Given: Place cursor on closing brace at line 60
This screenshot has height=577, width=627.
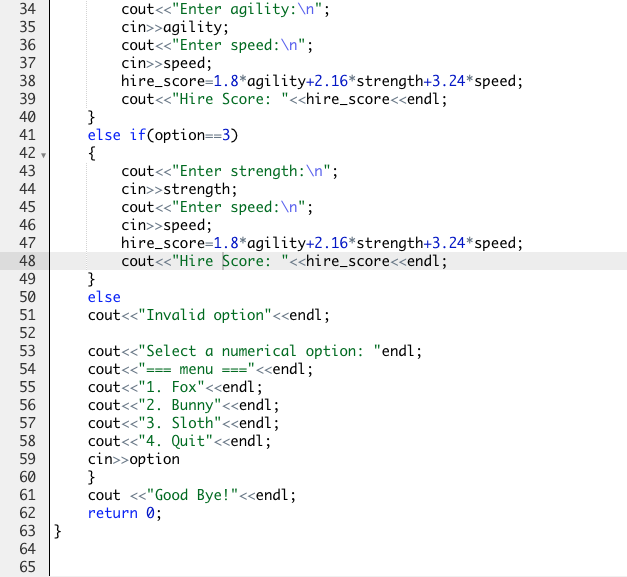Looking at the screenshot, I should (x=92, y=477).
